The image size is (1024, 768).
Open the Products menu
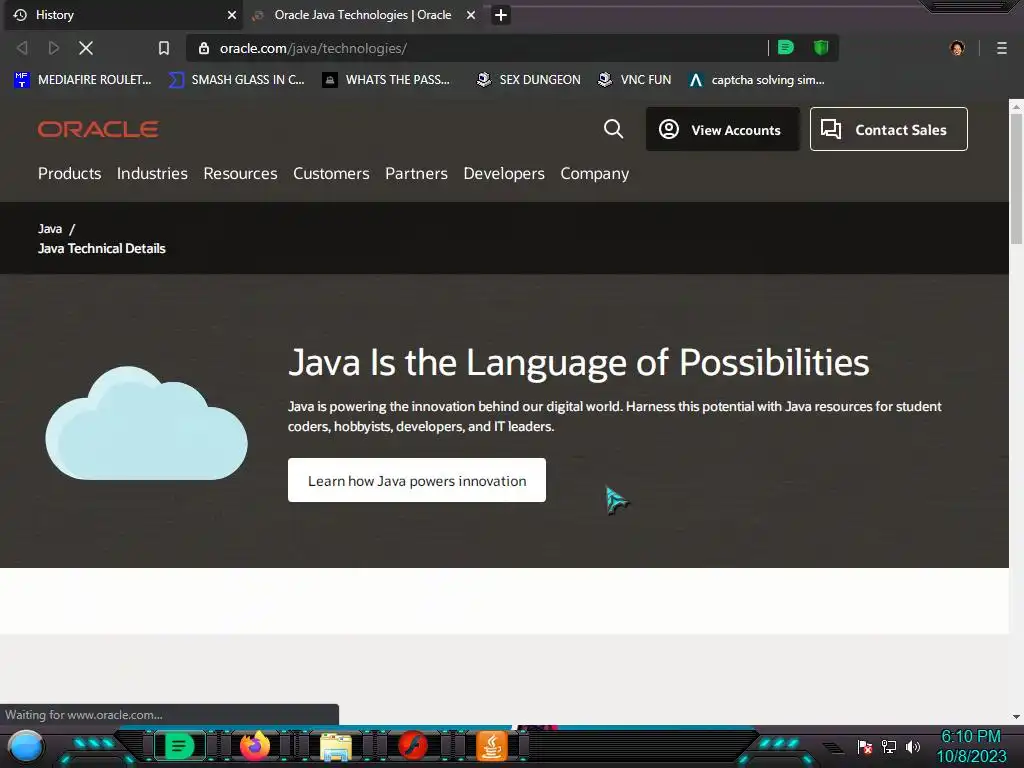pos(69,174)
